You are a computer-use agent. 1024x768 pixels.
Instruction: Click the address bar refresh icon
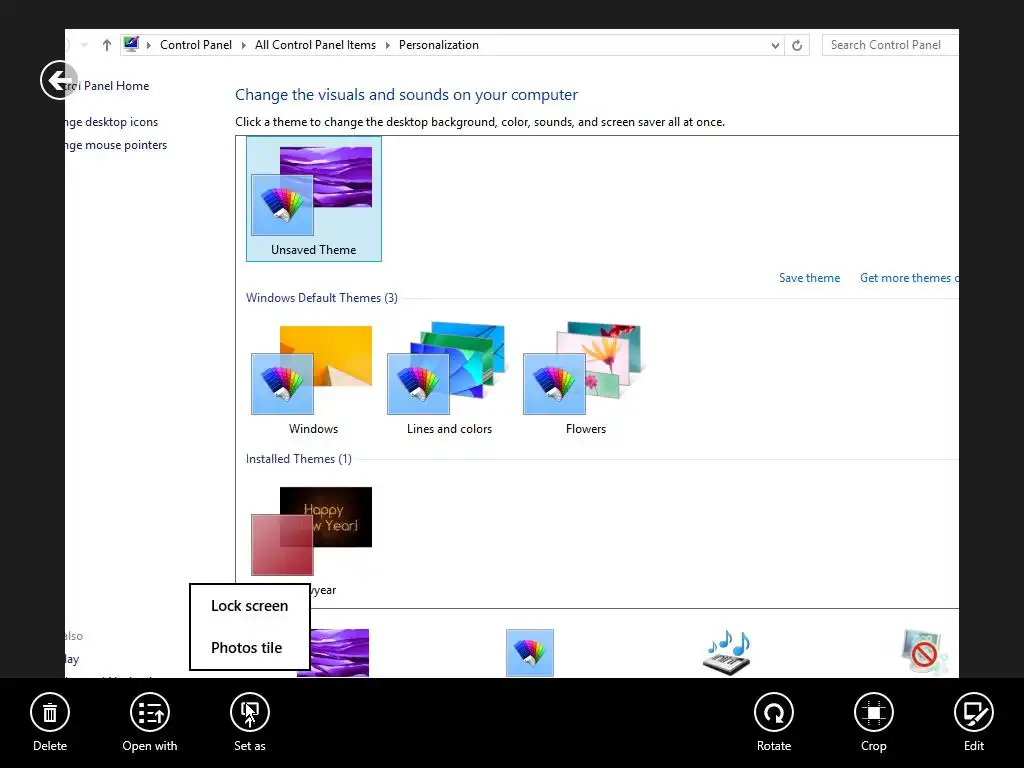click(x=797, y=45)
